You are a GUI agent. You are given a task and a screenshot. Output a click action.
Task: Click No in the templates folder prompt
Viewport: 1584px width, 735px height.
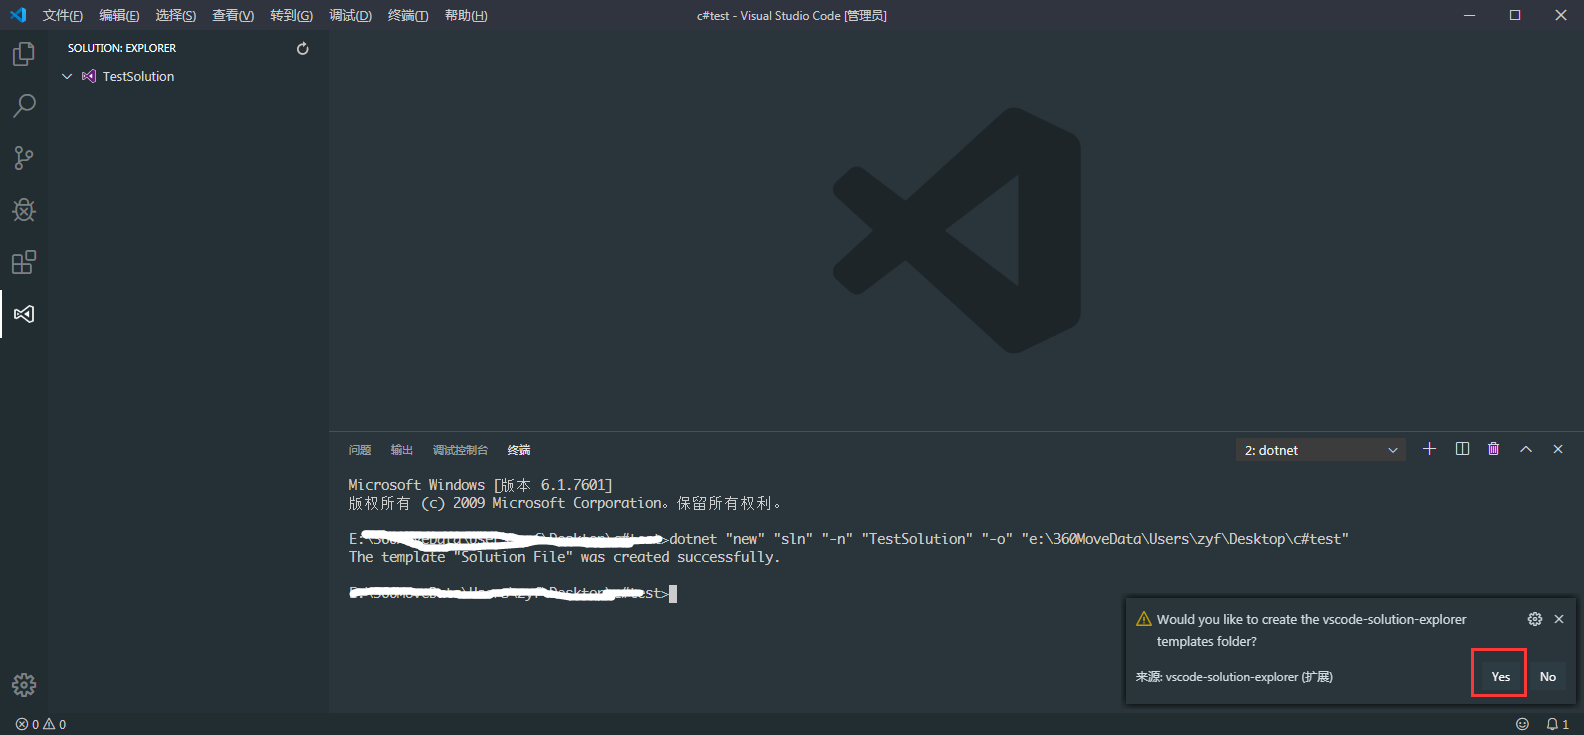coord(1547,677)
